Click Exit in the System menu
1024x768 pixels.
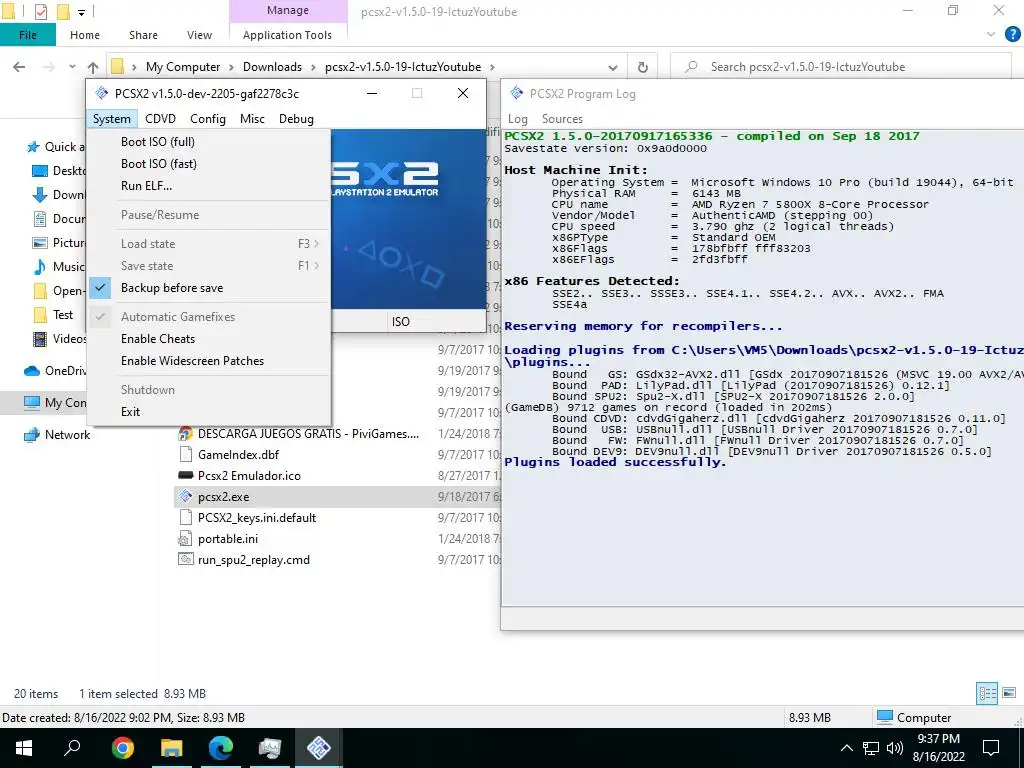coord(209,412)
